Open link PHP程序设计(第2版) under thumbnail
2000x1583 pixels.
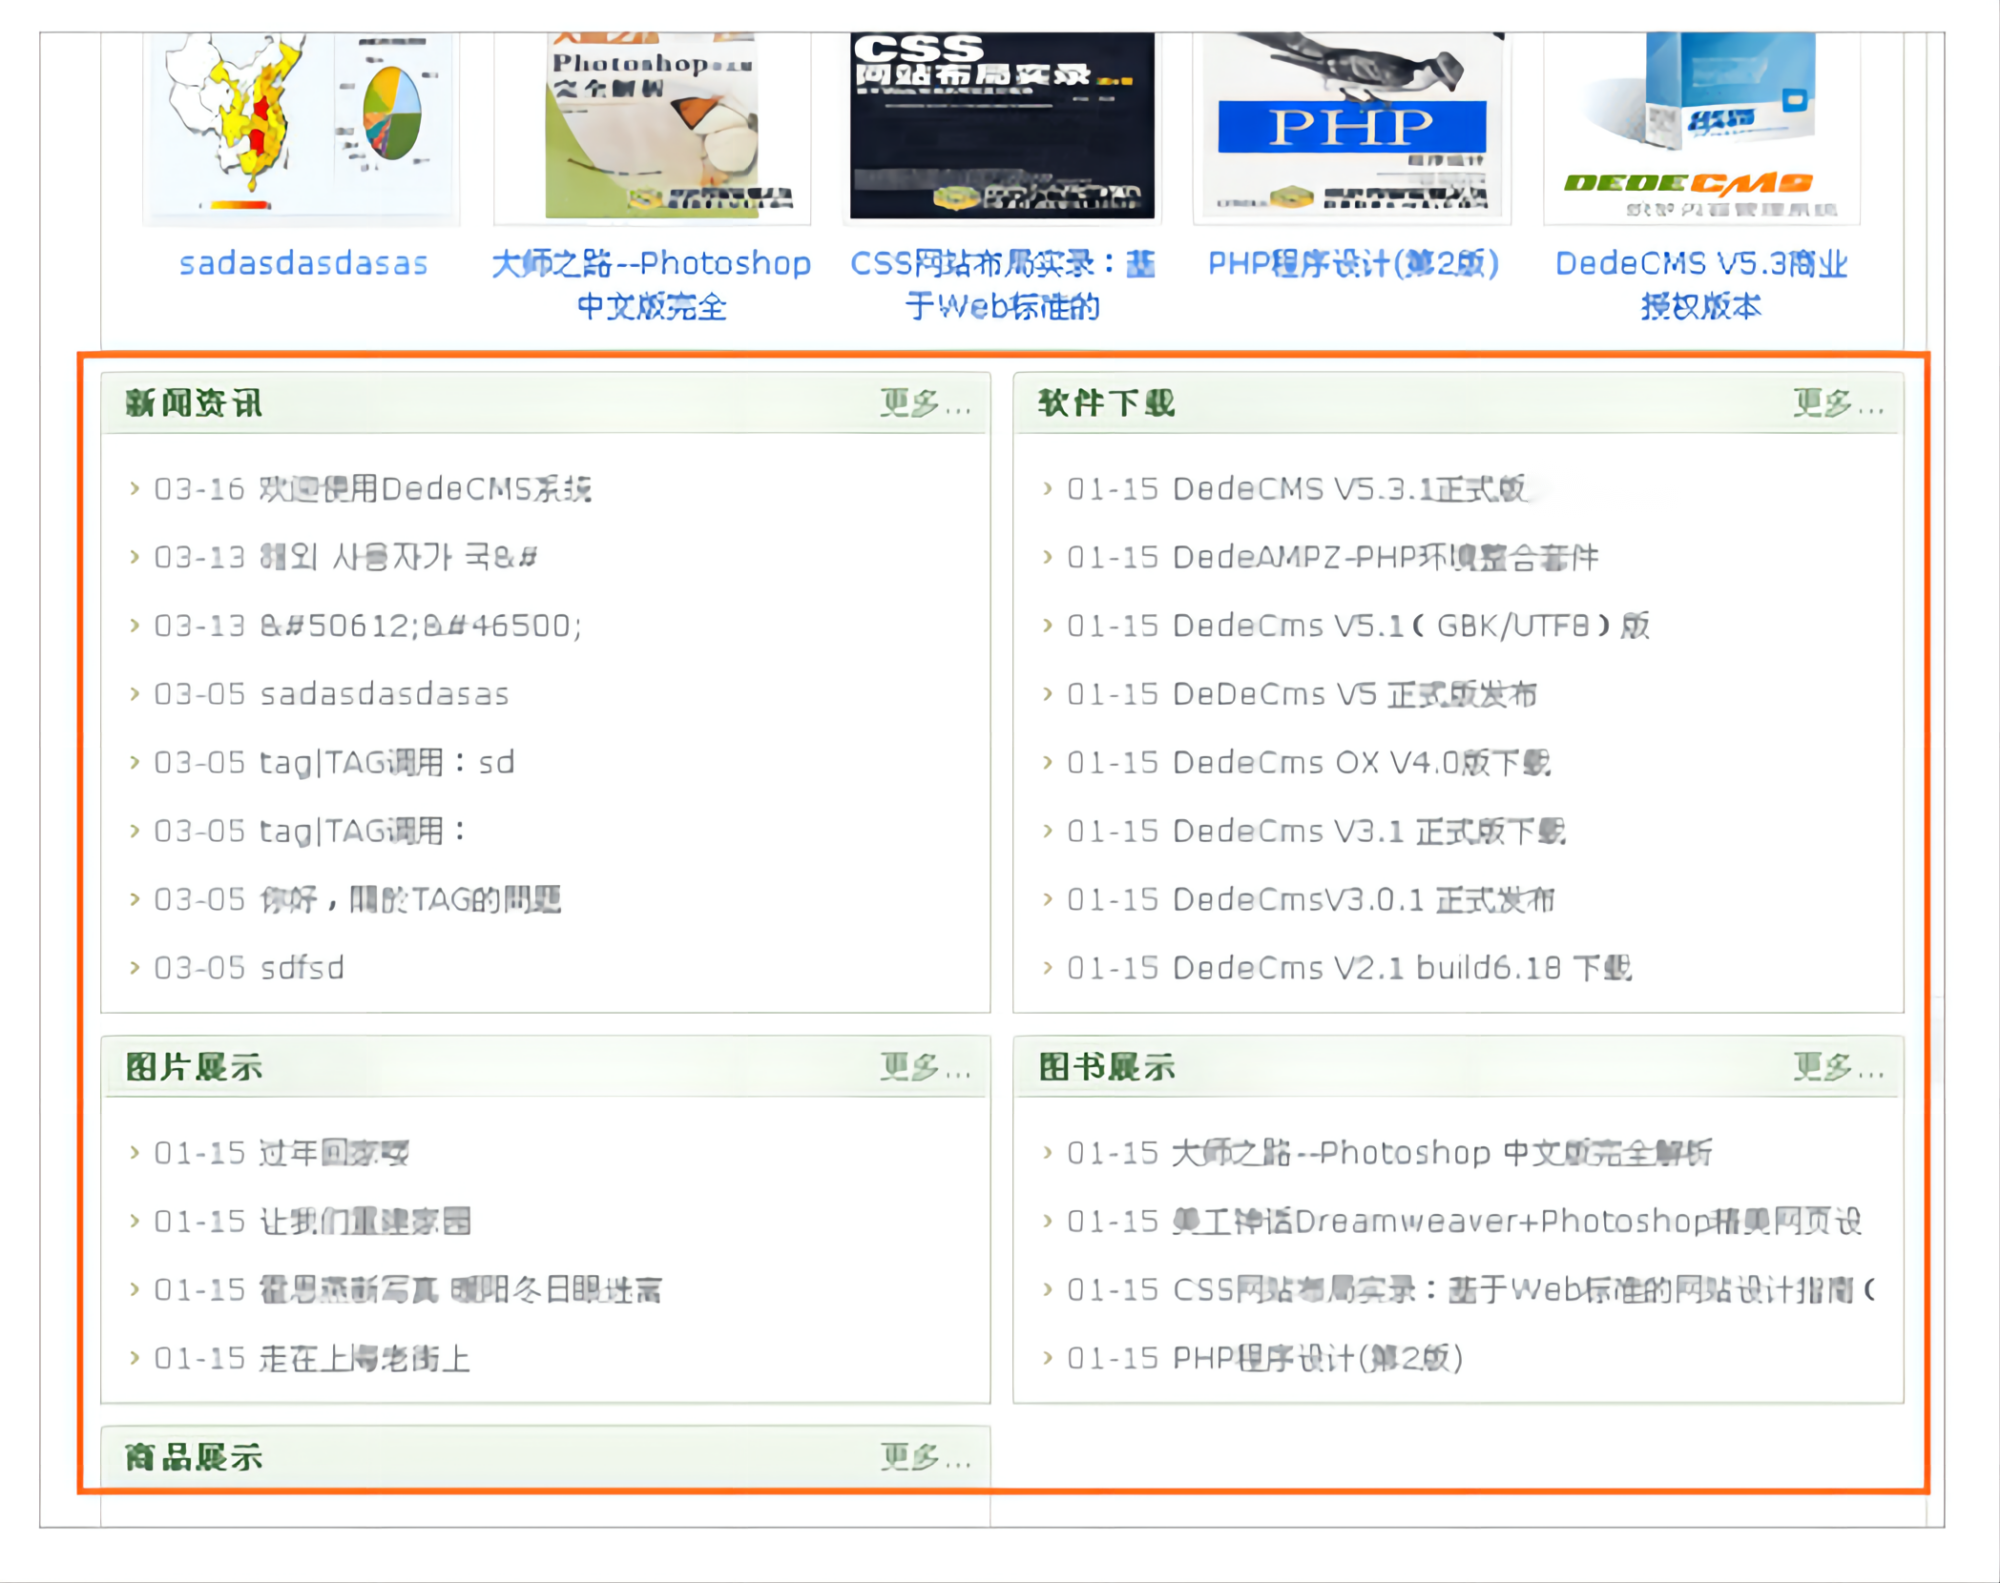pos(1353,264)
